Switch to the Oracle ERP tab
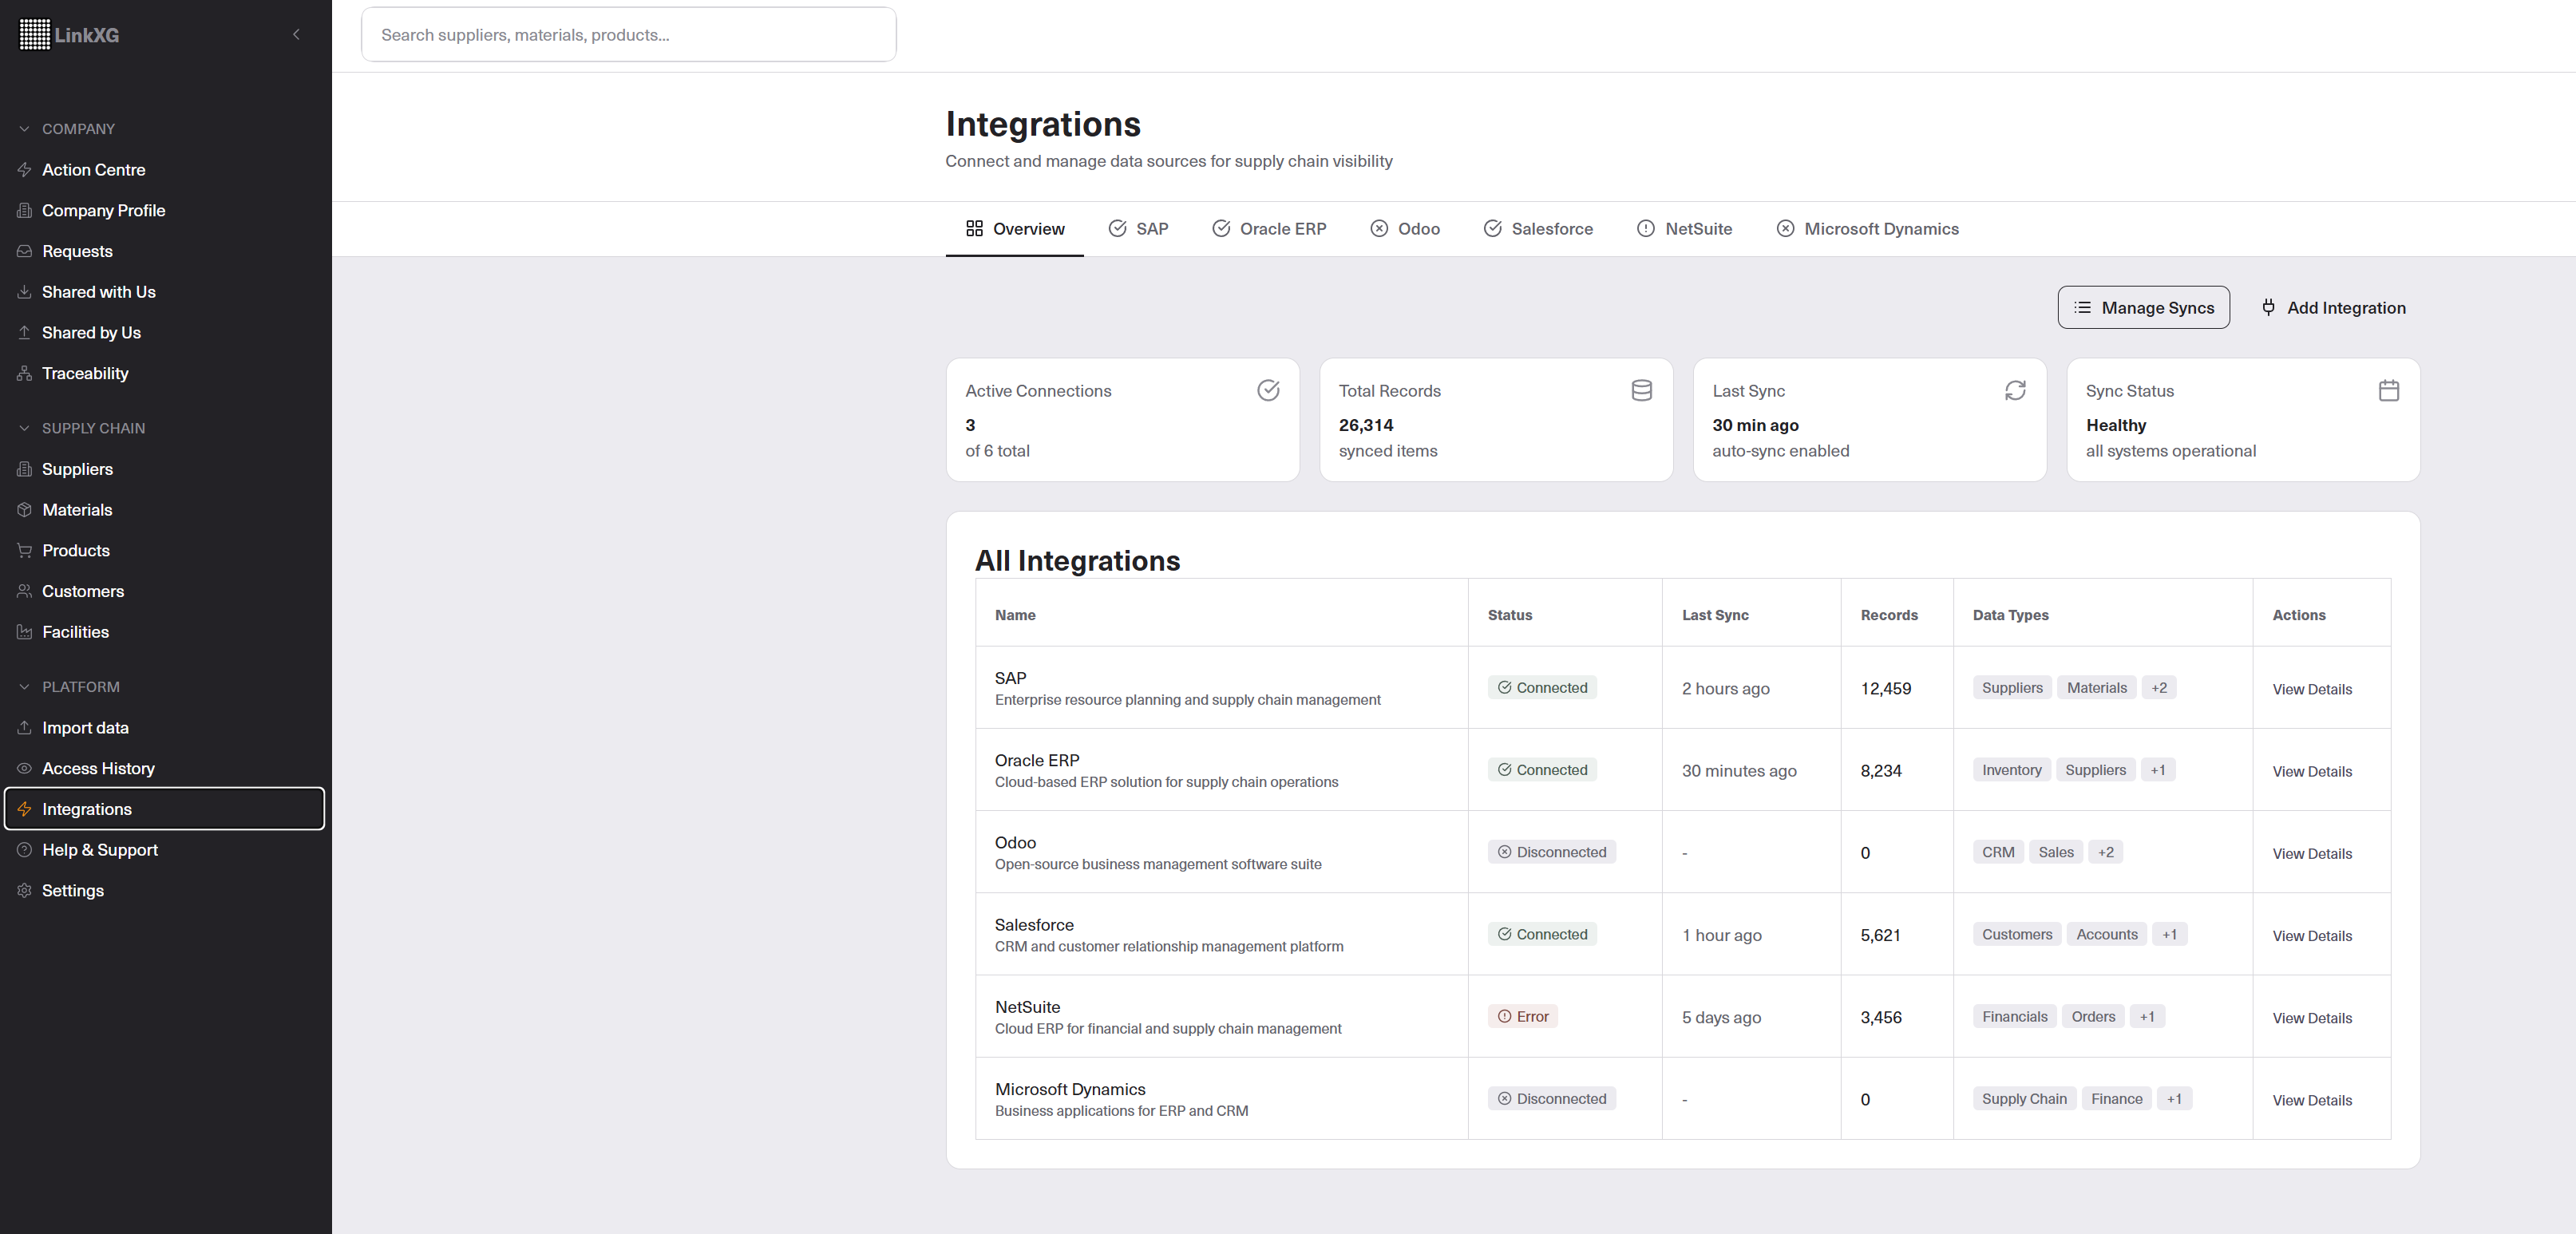 pos(1269,229)
